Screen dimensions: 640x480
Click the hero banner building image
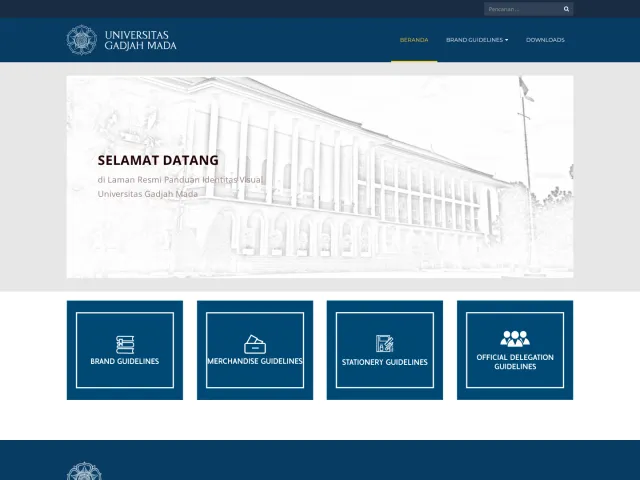(x=320, y=177)
